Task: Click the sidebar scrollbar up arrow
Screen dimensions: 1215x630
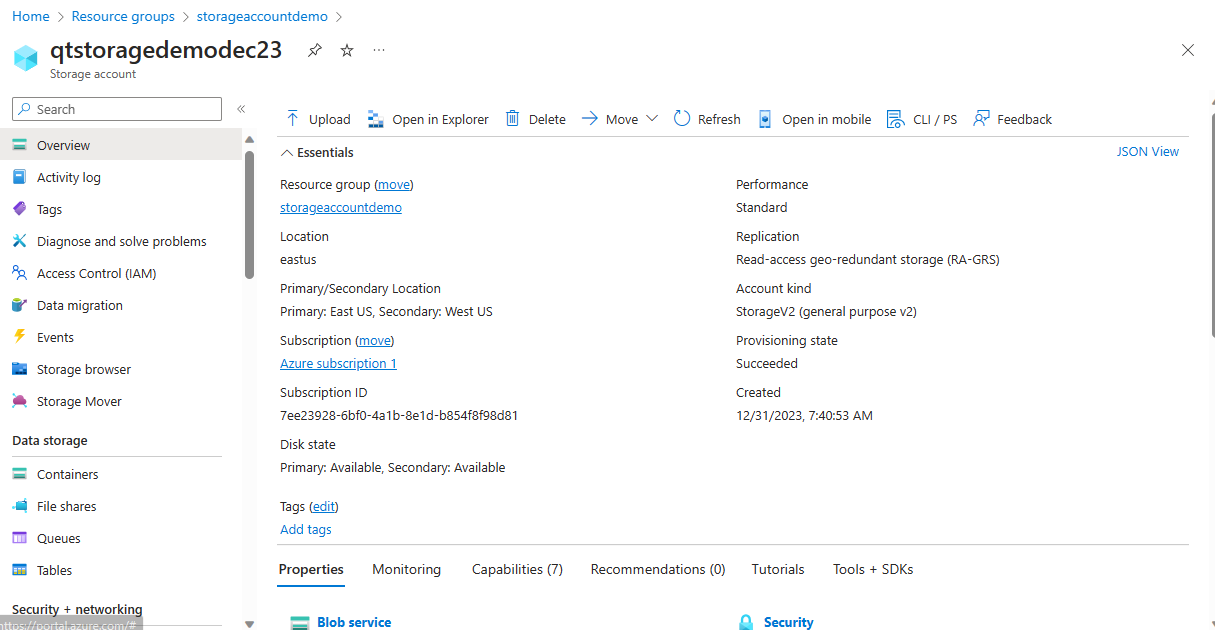Action: 249,139
